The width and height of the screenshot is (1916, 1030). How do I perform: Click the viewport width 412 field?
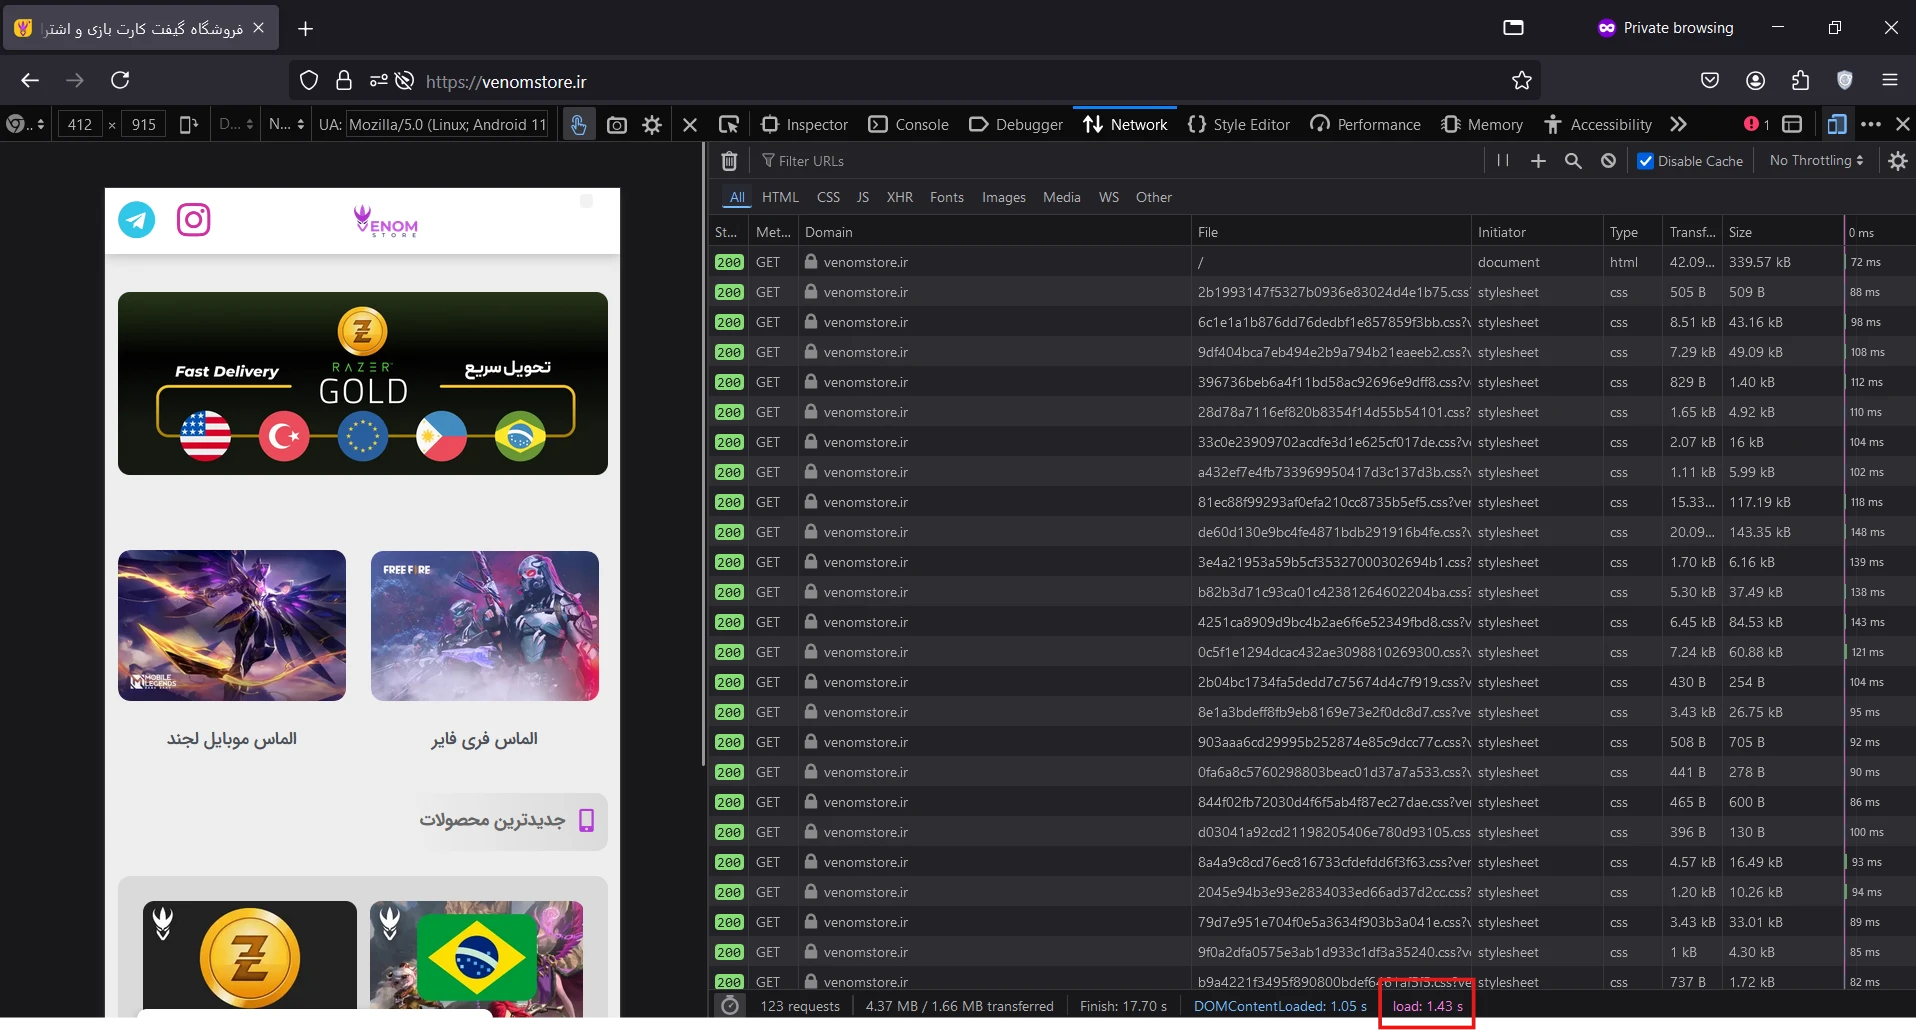[80, 124]
